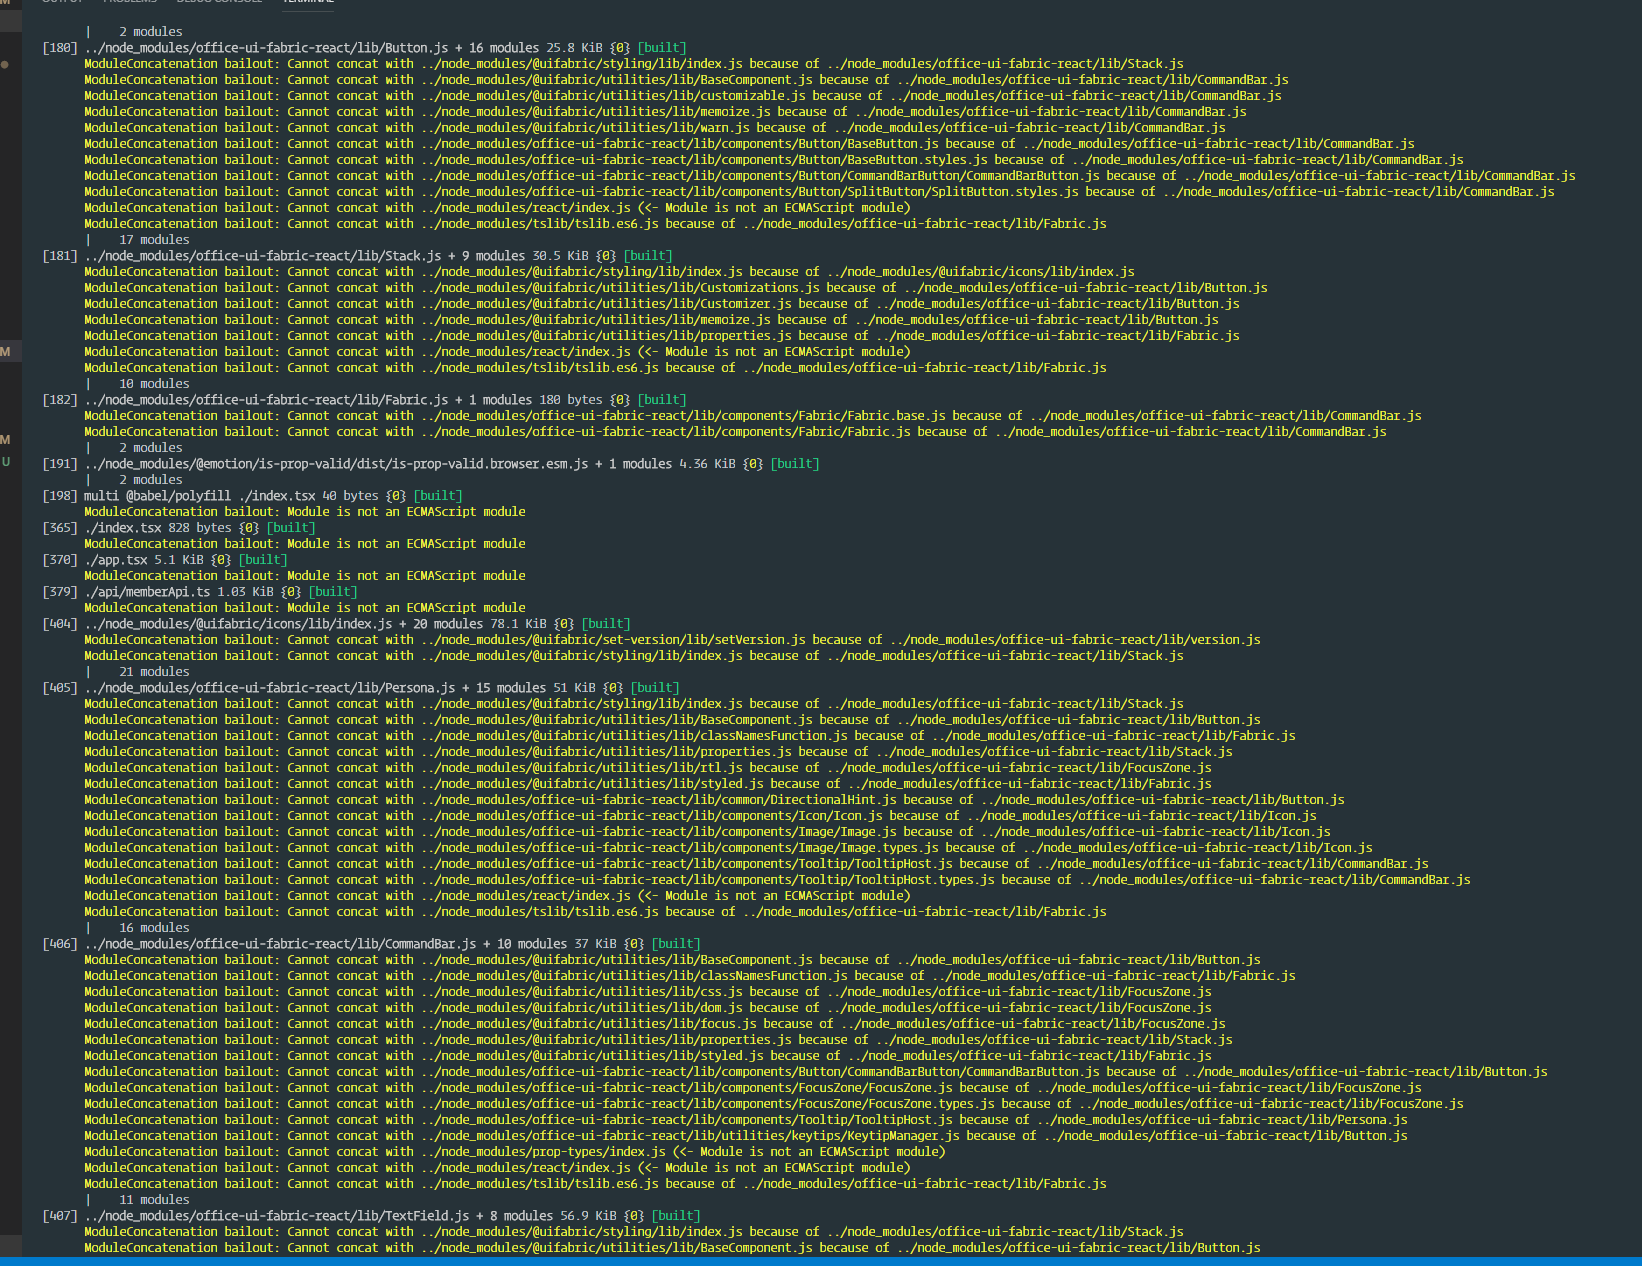Viewport: 1642px width, 1266px height.
Task: Click the green U marker in left gutter
Action: coord(6,462)
